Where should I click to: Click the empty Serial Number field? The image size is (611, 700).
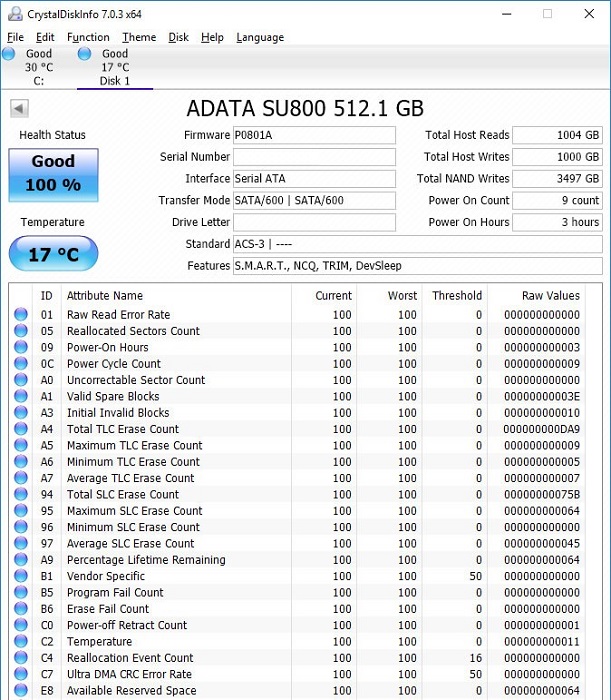point(314,157)
